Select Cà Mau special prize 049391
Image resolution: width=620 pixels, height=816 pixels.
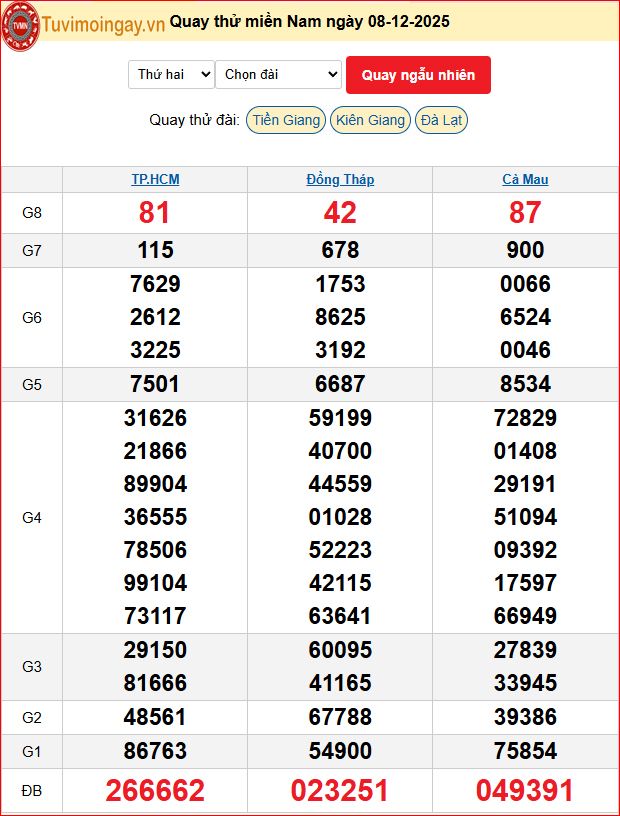click(525, 791)
